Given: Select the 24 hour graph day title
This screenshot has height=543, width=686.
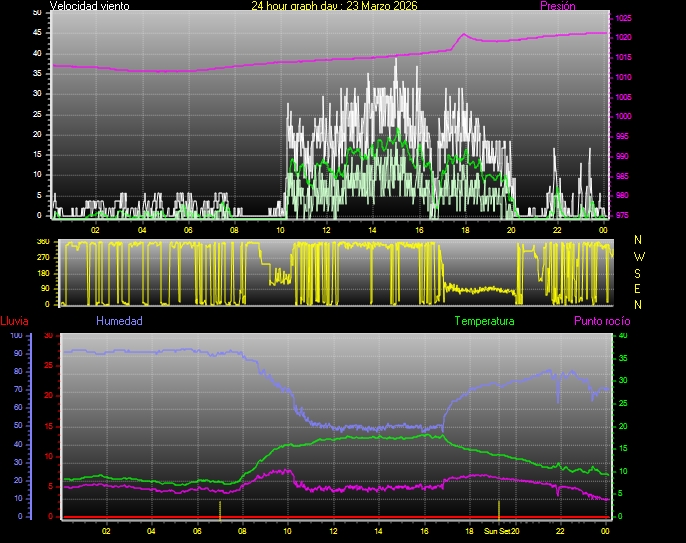Looking at the screenshot, I should (x=334, y=6).
